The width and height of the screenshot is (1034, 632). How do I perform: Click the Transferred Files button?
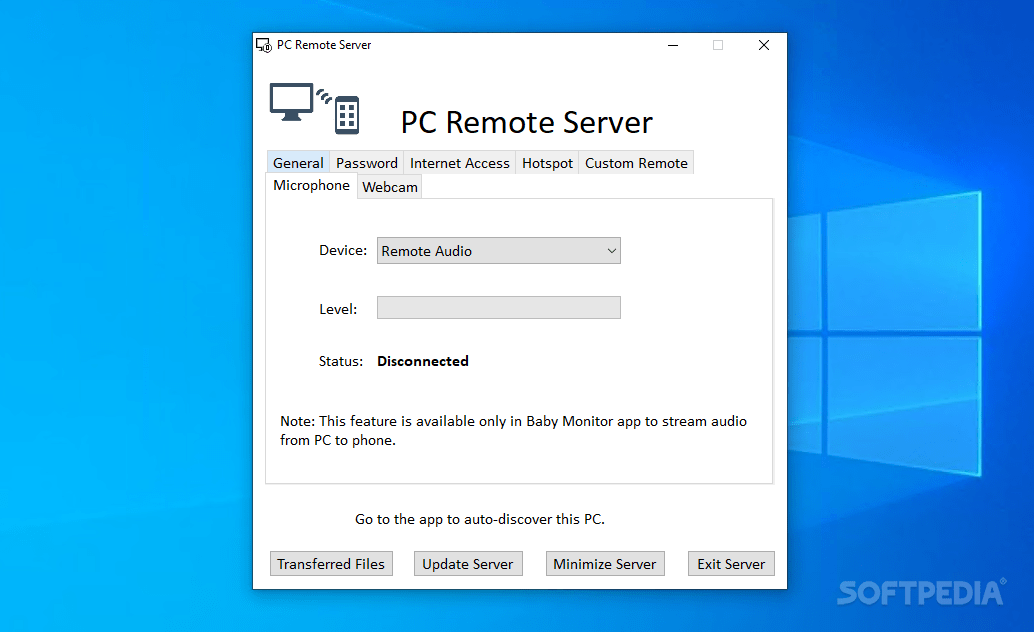tap(331, 564)
